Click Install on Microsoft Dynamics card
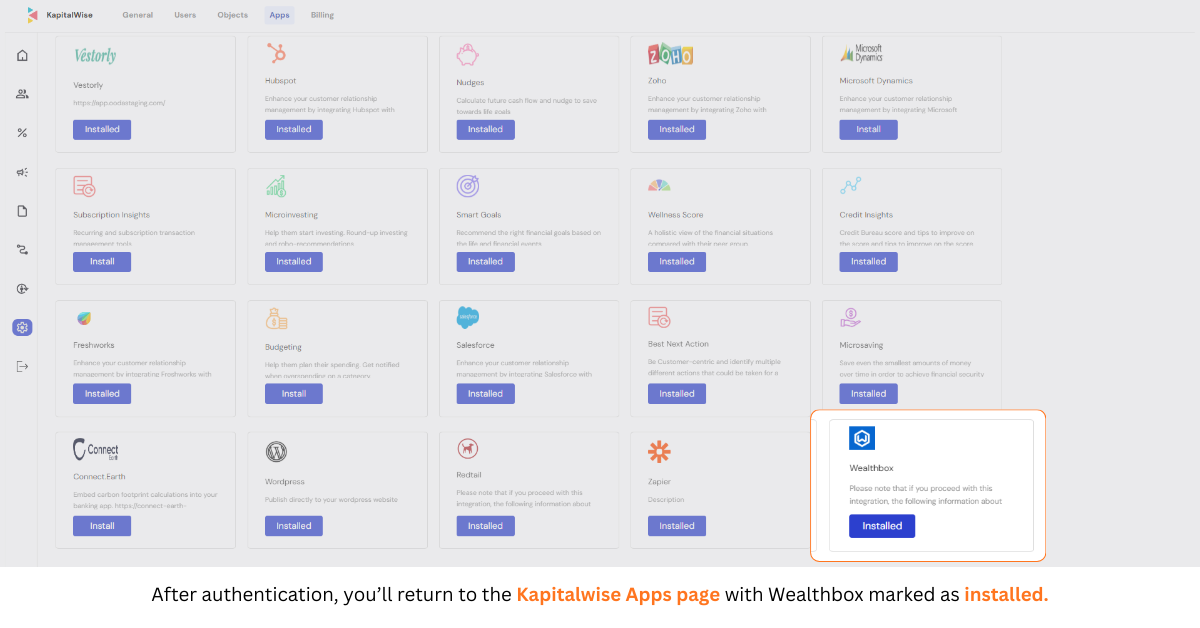The height and width of the screenshot is (628, 1200). click(x=868, y=129)
